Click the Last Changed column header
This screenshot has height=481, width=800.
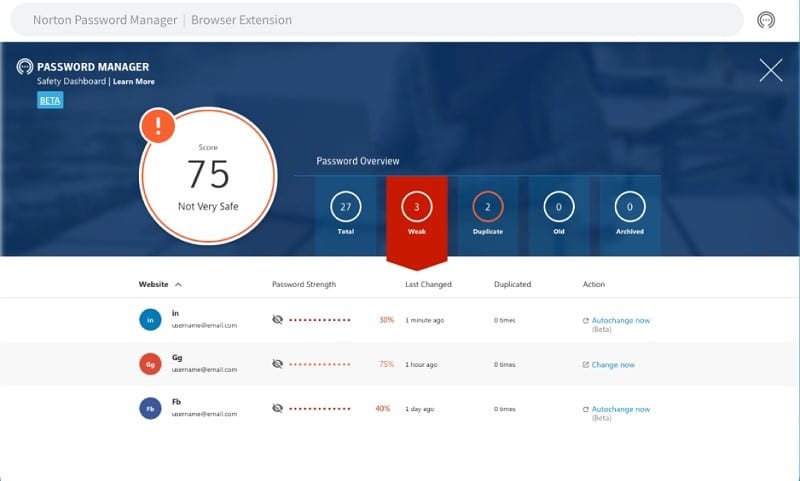(429, 284)
